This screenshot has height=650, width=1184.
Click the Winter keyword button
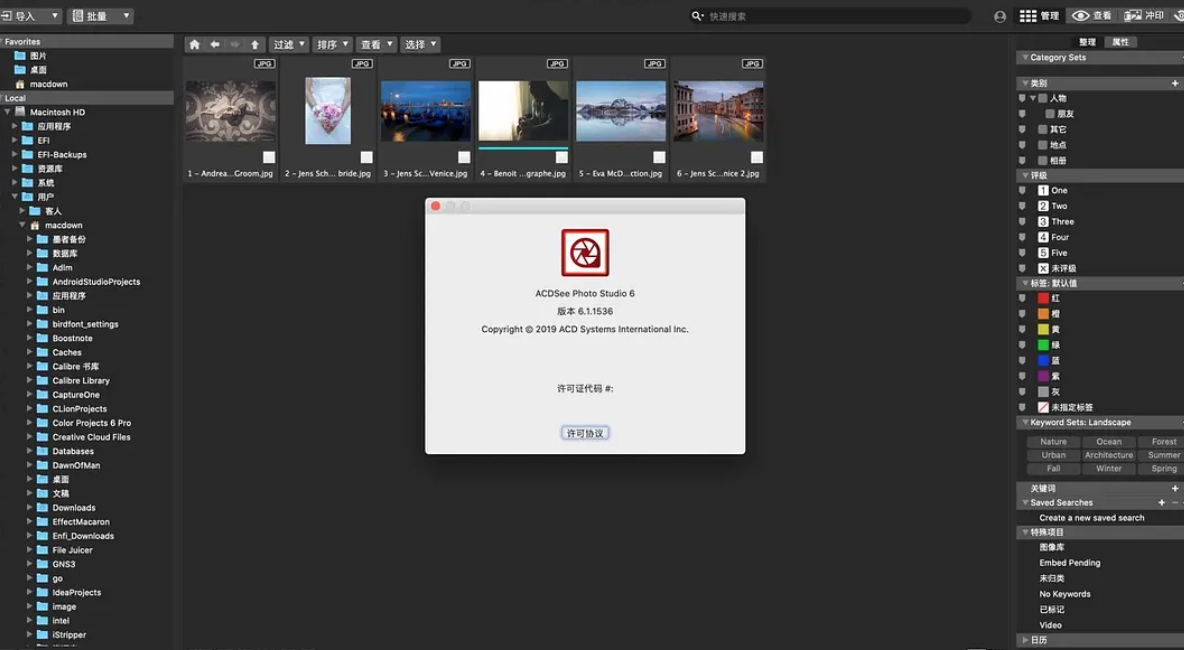tap(1108, 469)
